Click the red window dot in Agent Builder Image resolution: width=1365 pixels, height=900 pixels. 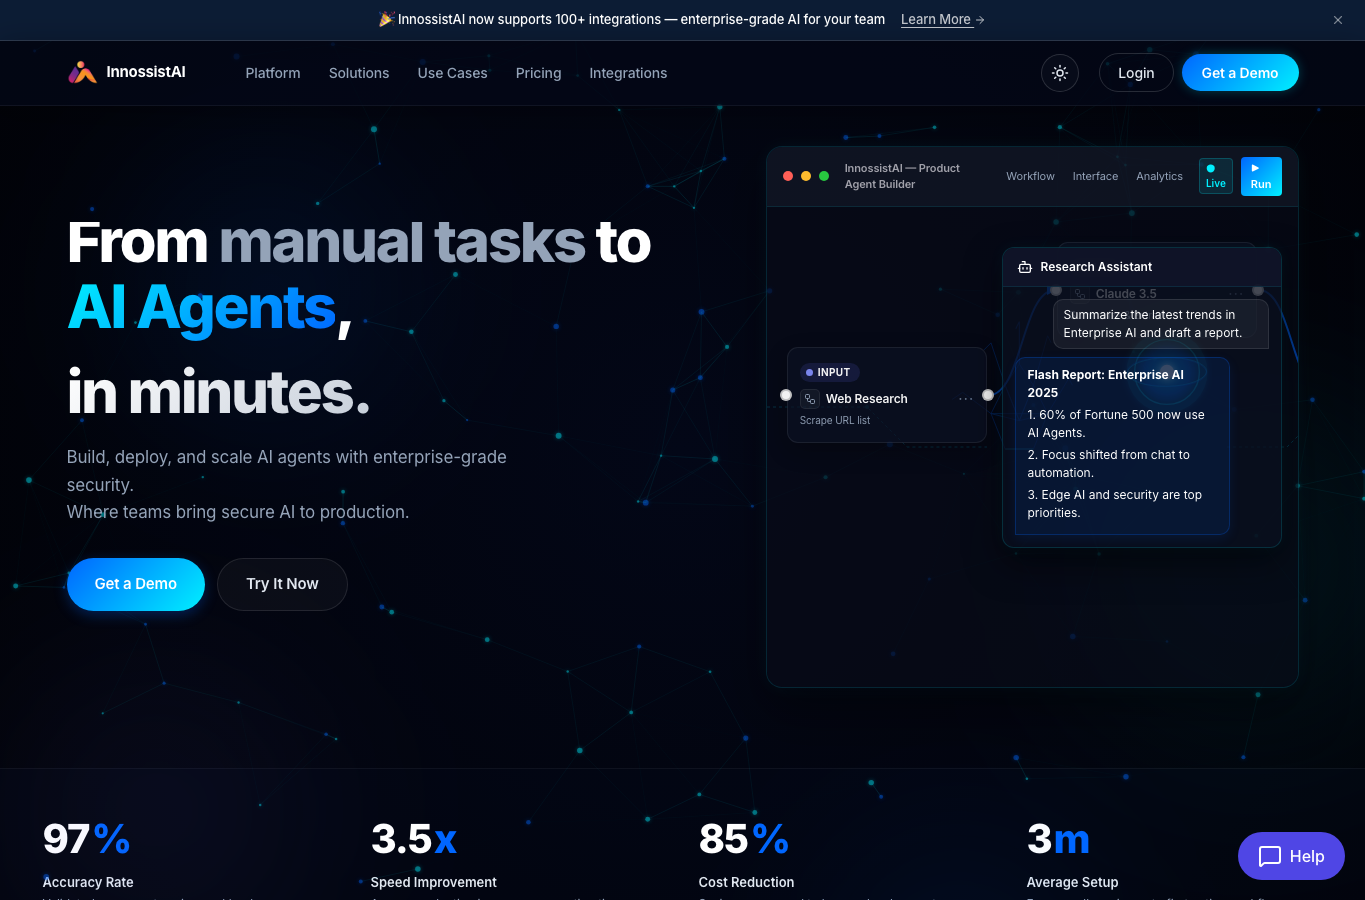tap(788, 176)
